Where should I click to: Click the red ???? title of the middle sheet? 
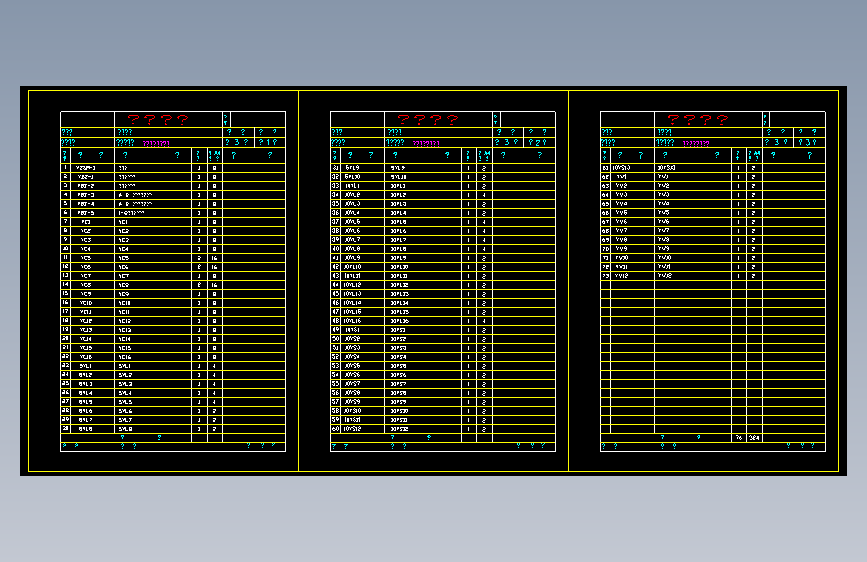428,119
